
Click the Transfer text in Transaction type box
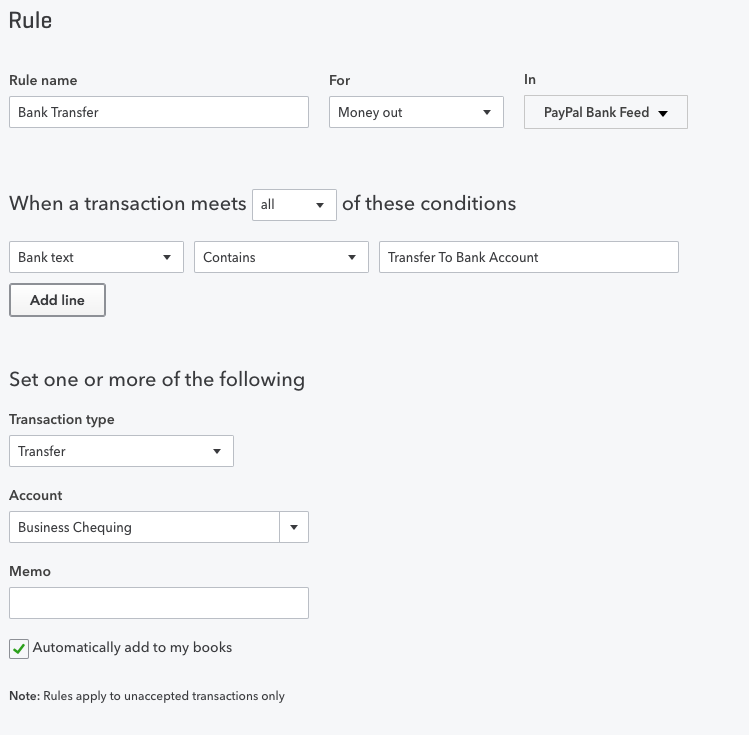point(42,451)
